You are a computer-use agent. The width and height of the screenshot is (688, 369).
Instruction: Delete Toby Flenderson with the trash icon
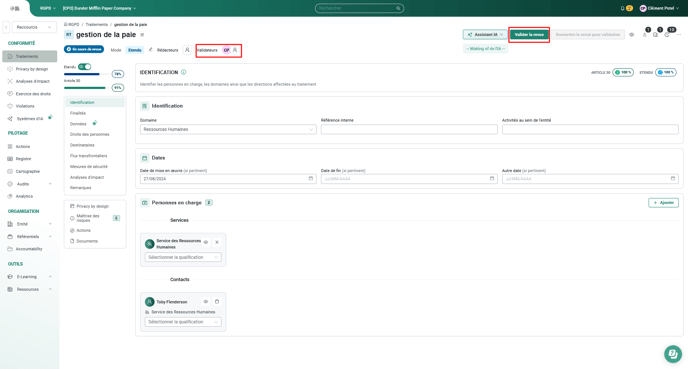(x=217, y=302)
